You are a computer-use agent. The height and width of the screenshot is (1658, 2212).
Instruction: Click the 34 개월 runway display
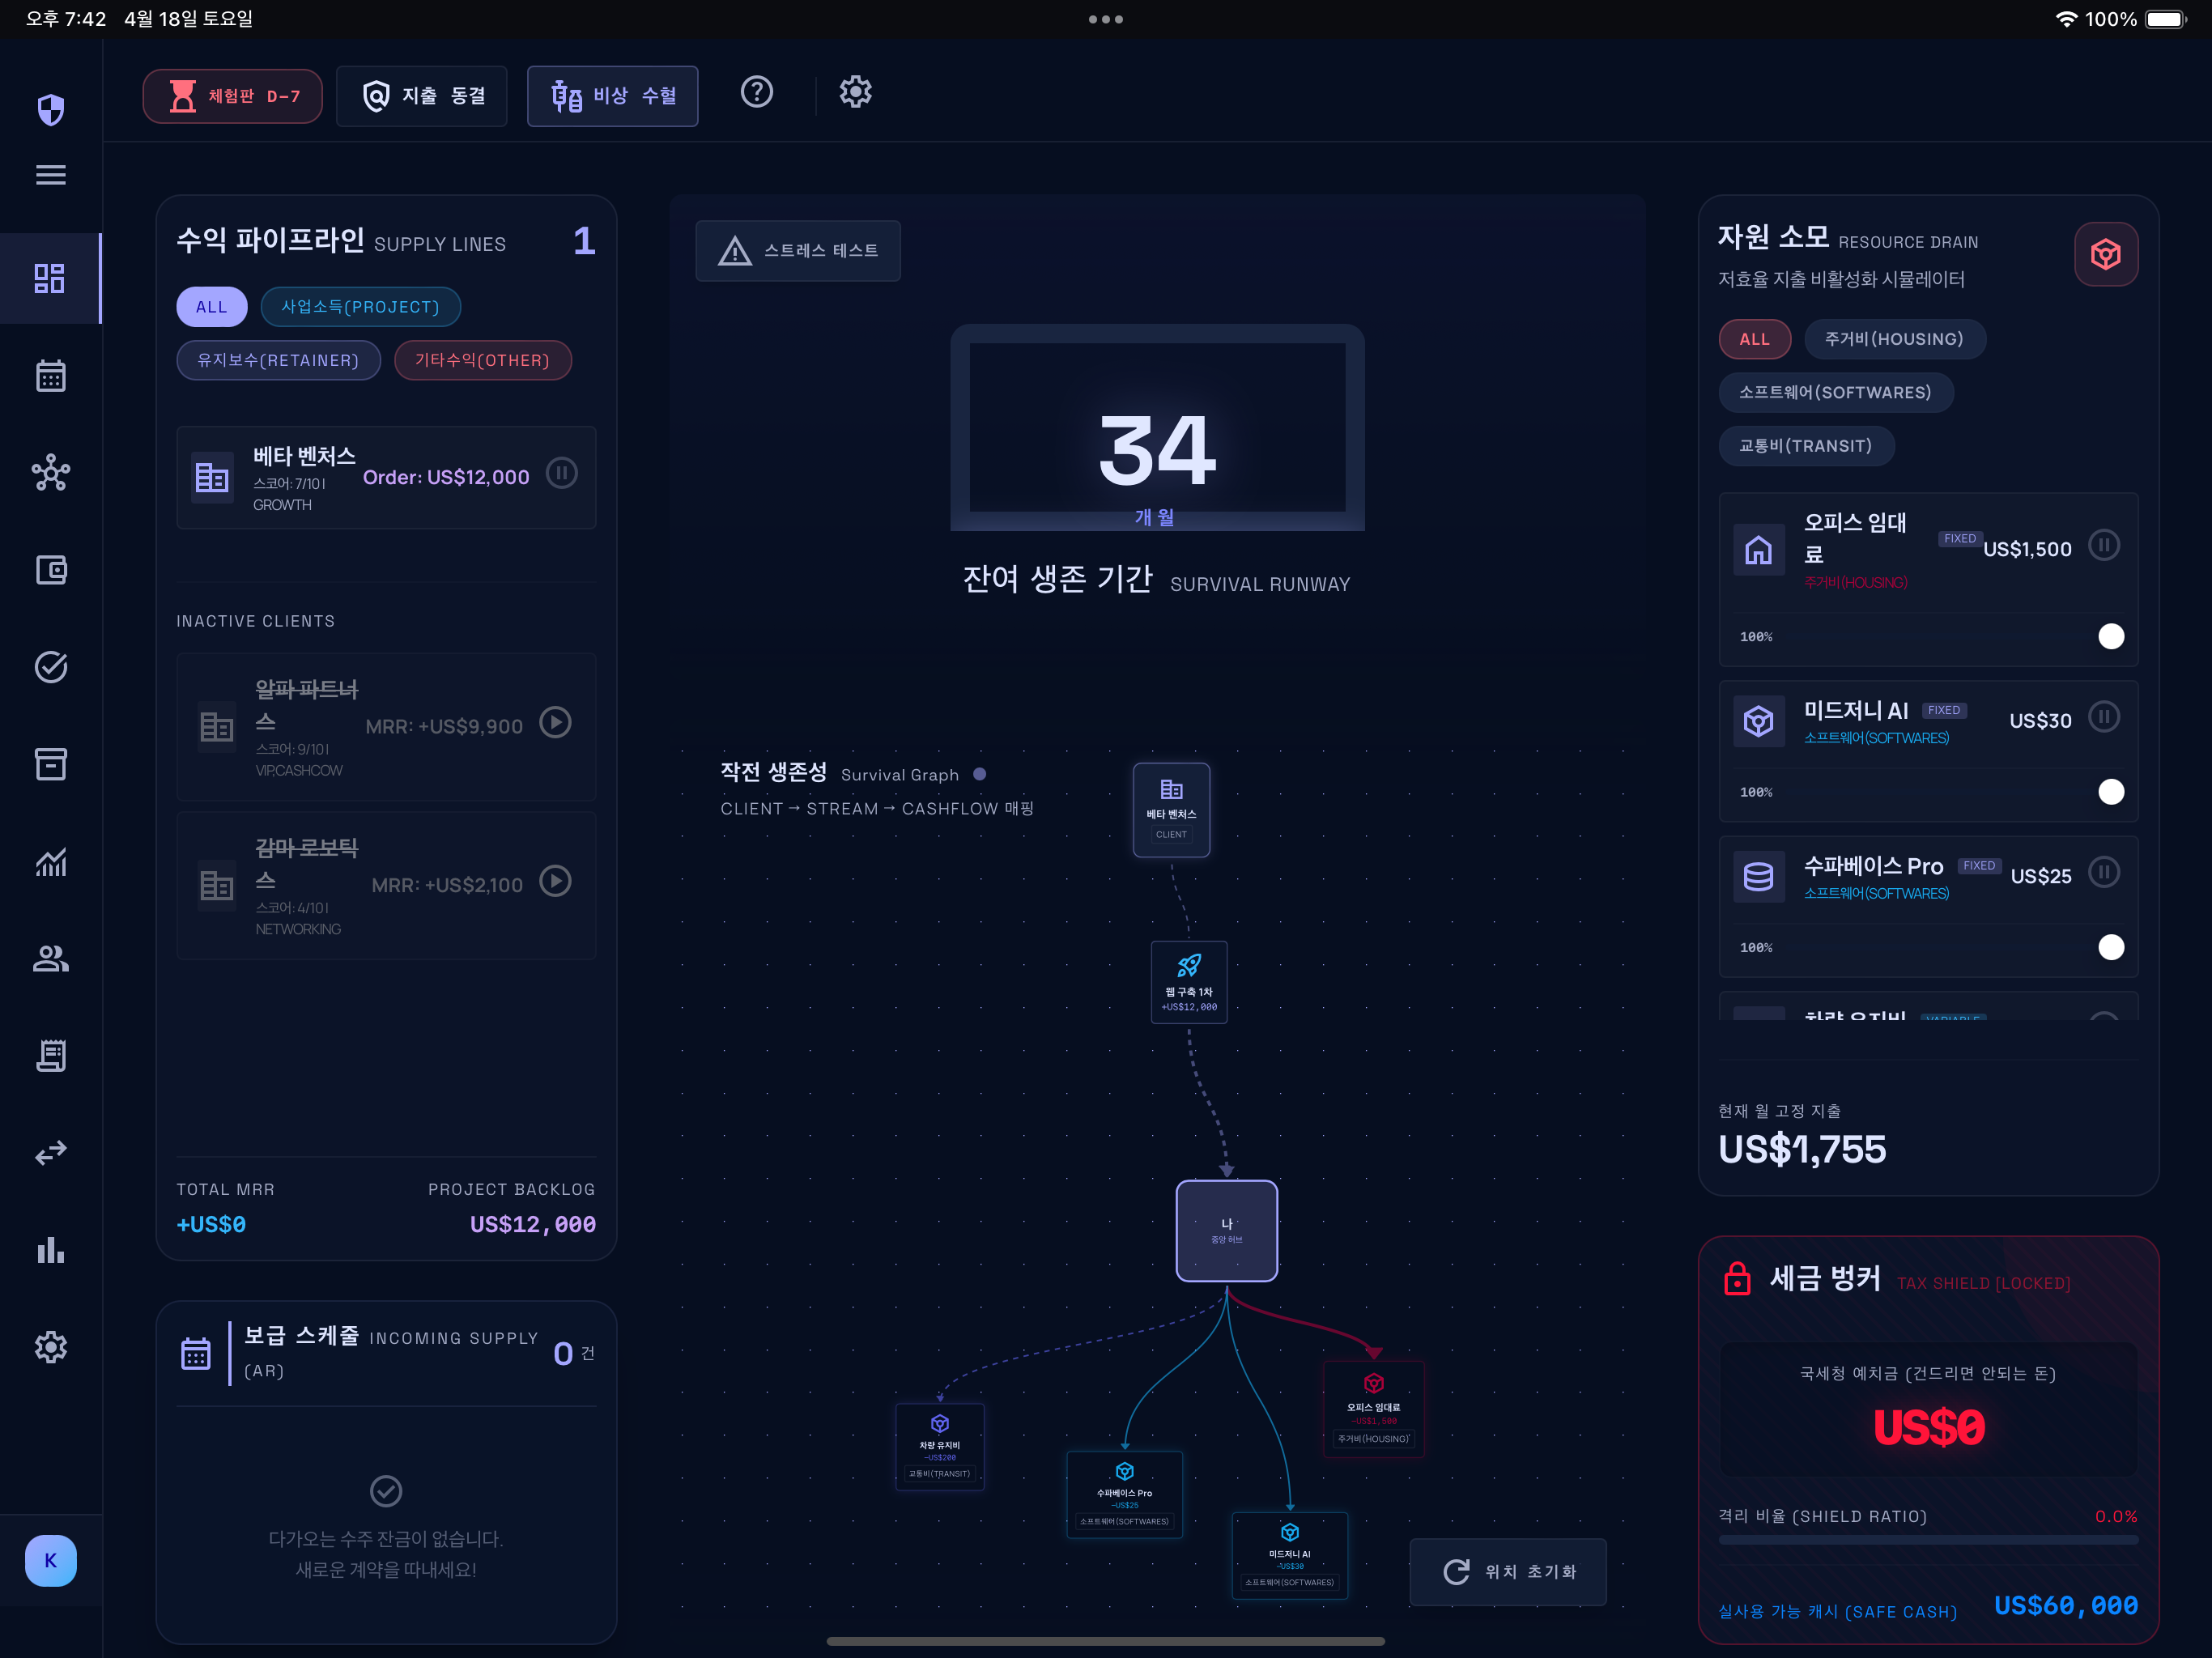tap(1157, 428)
